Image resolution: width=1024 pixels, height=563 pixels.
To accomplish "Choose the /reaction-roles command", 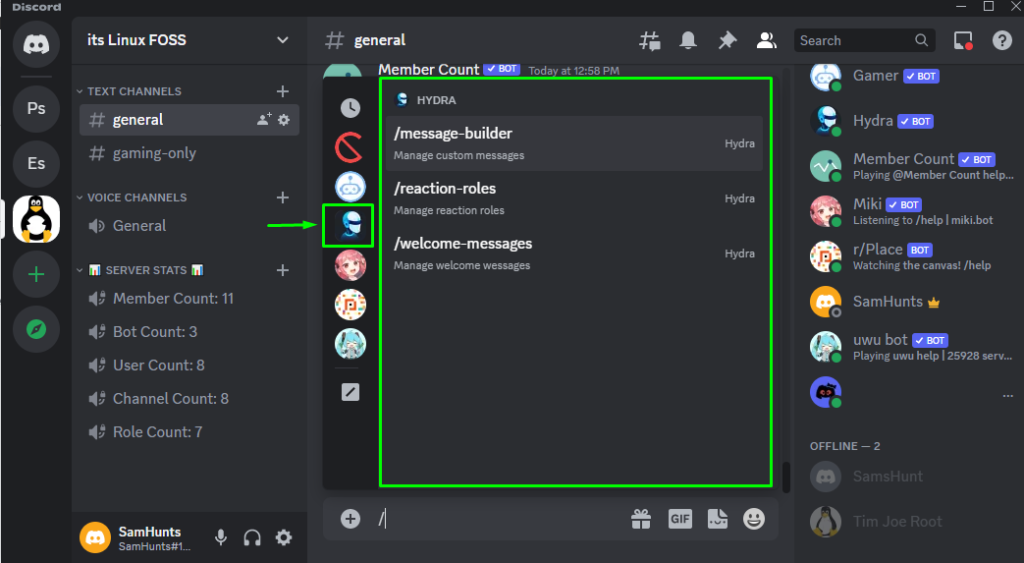I will (574, 199).
